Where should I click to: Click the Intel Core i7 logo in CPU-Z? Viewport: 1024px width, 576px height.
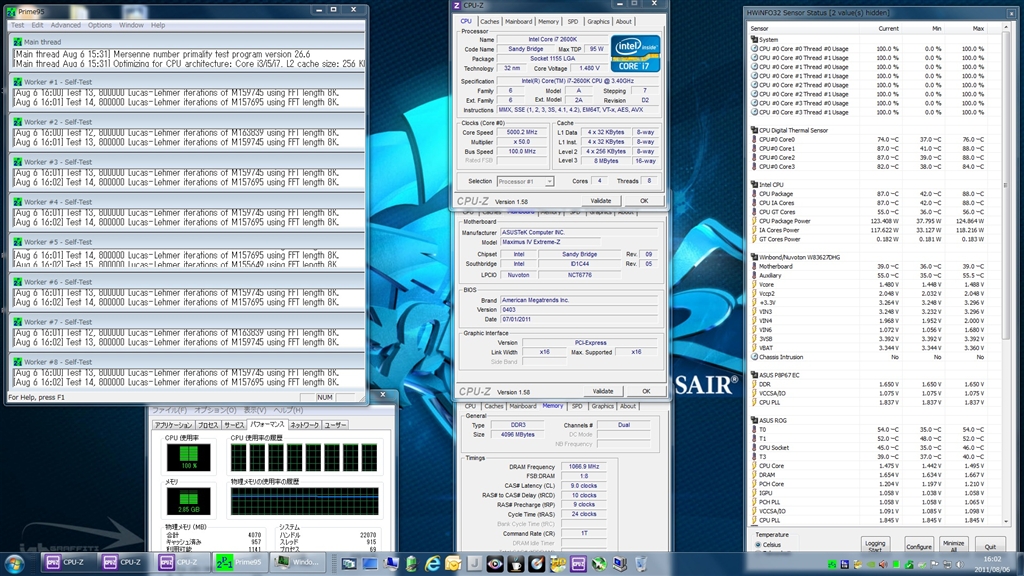pyautogui.click(x=635, y=53)
